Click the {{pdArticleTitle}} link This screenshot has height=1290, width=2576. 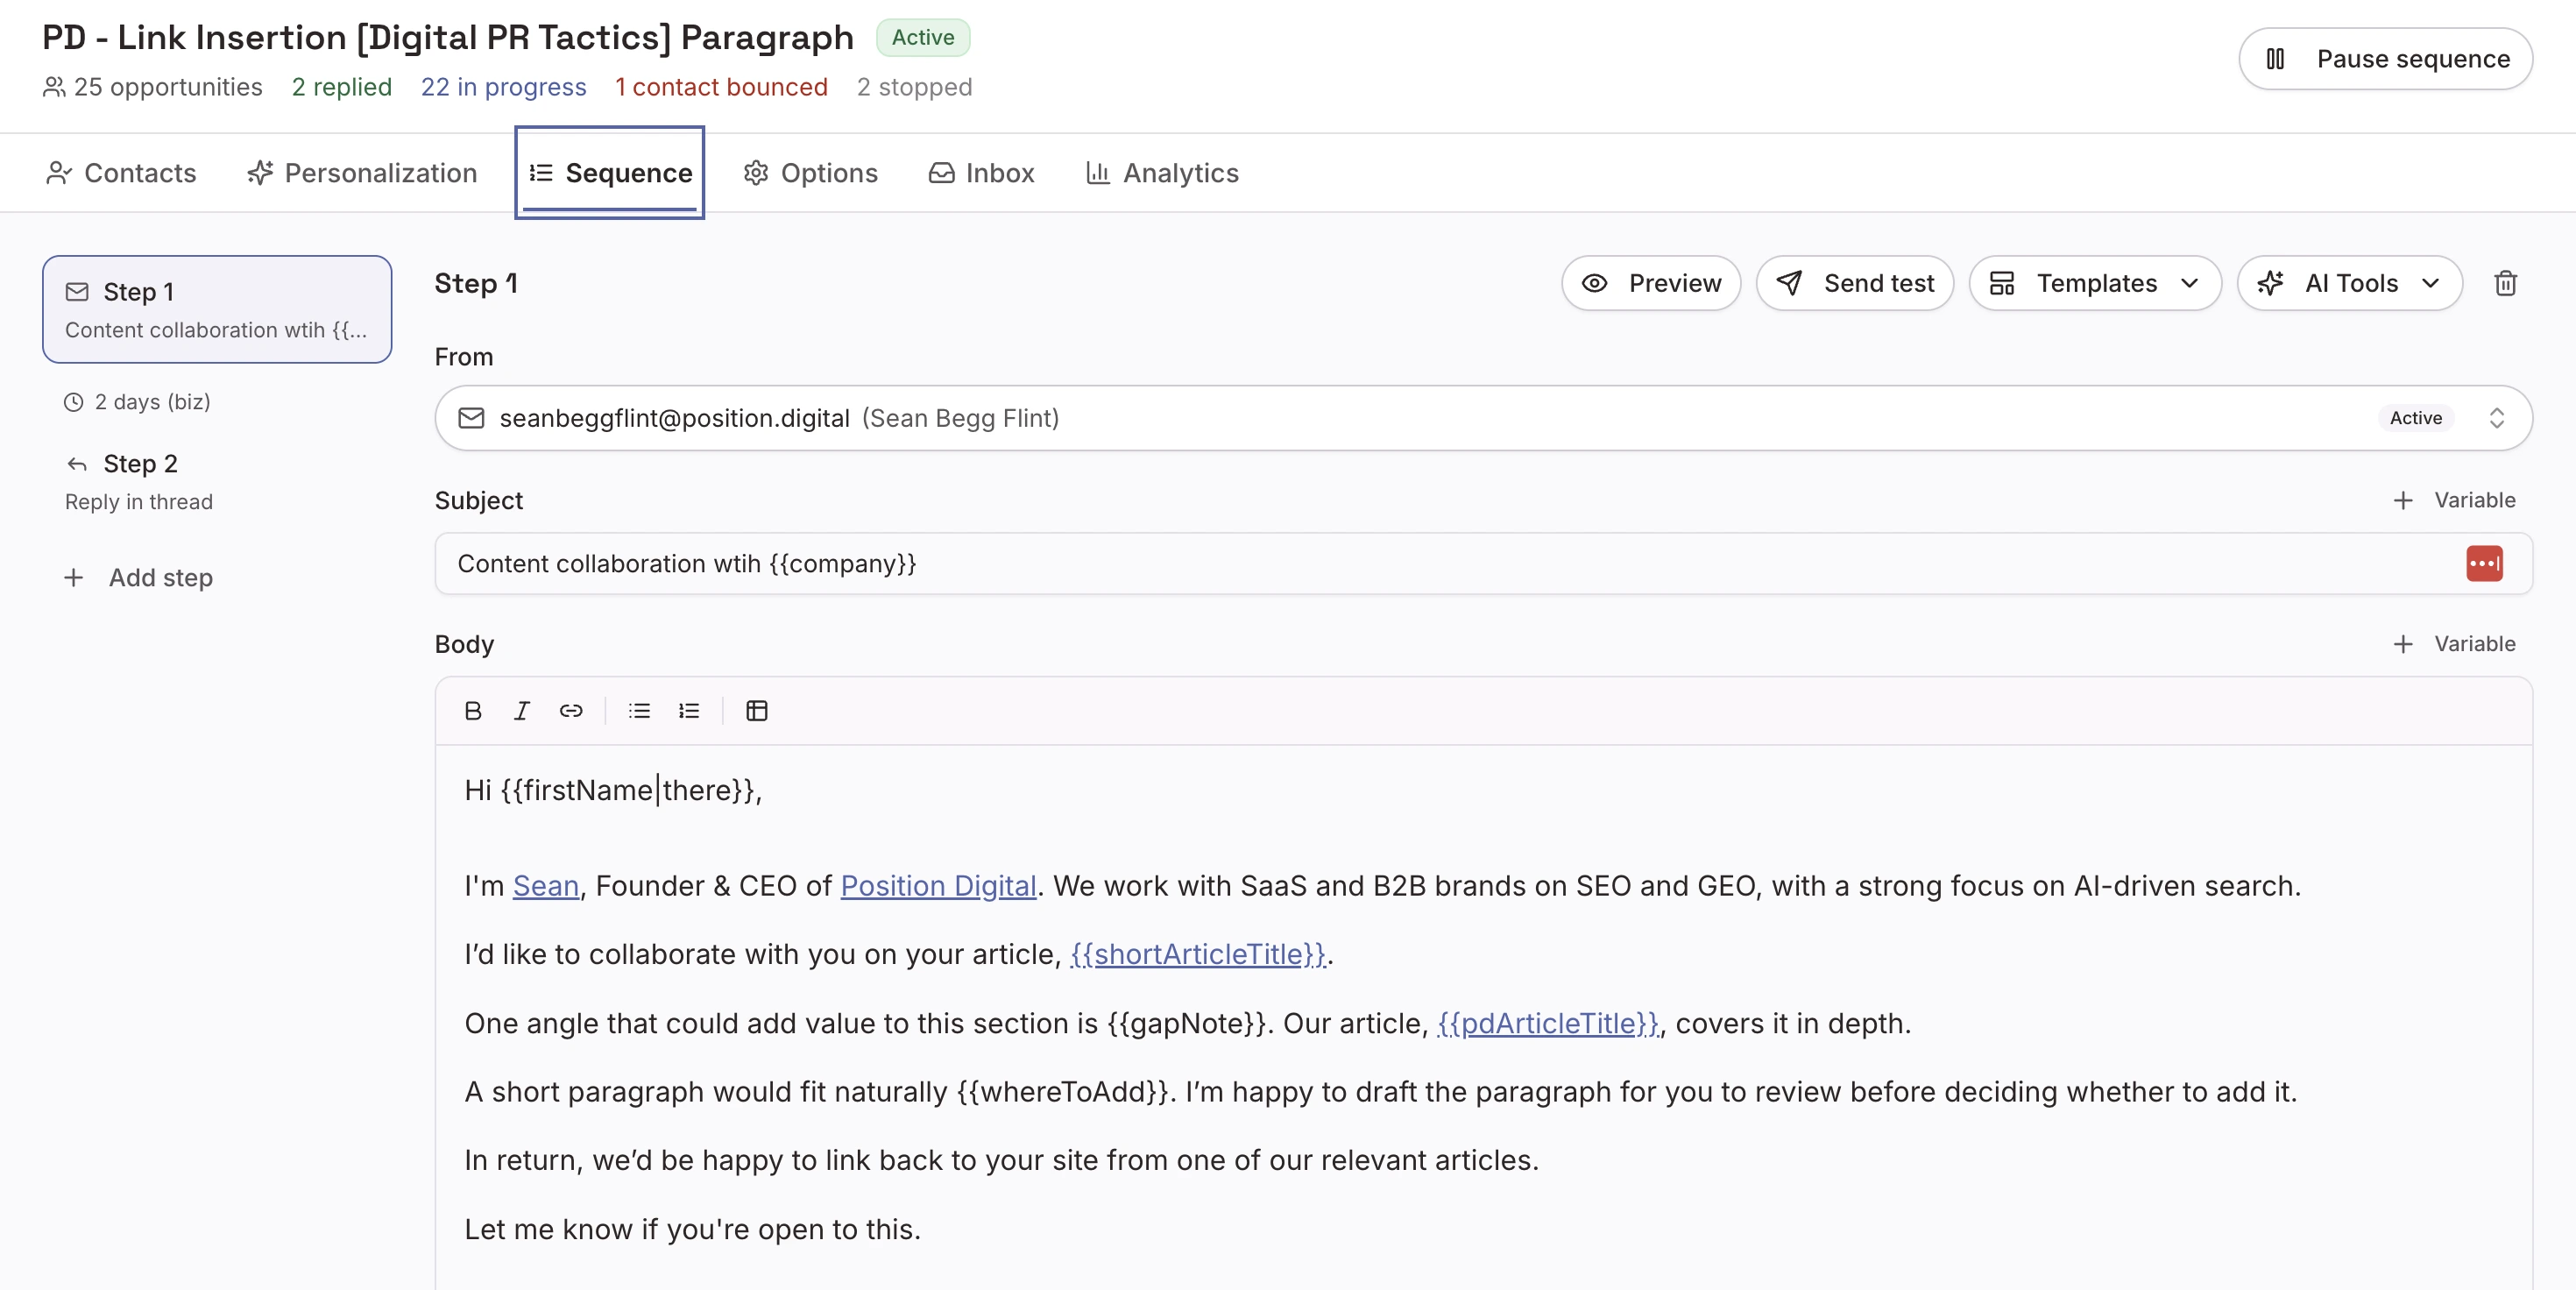click(x=1548, y=1023)
